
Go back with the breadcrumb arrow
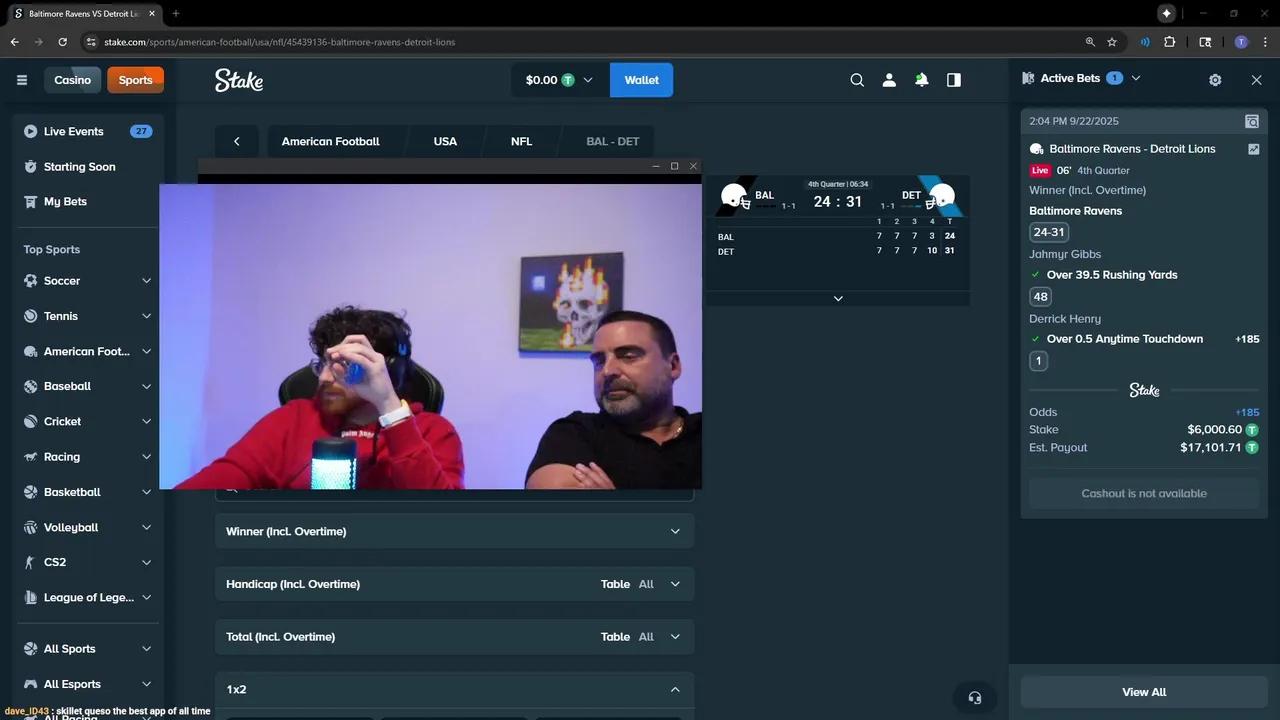pos(237,141)
